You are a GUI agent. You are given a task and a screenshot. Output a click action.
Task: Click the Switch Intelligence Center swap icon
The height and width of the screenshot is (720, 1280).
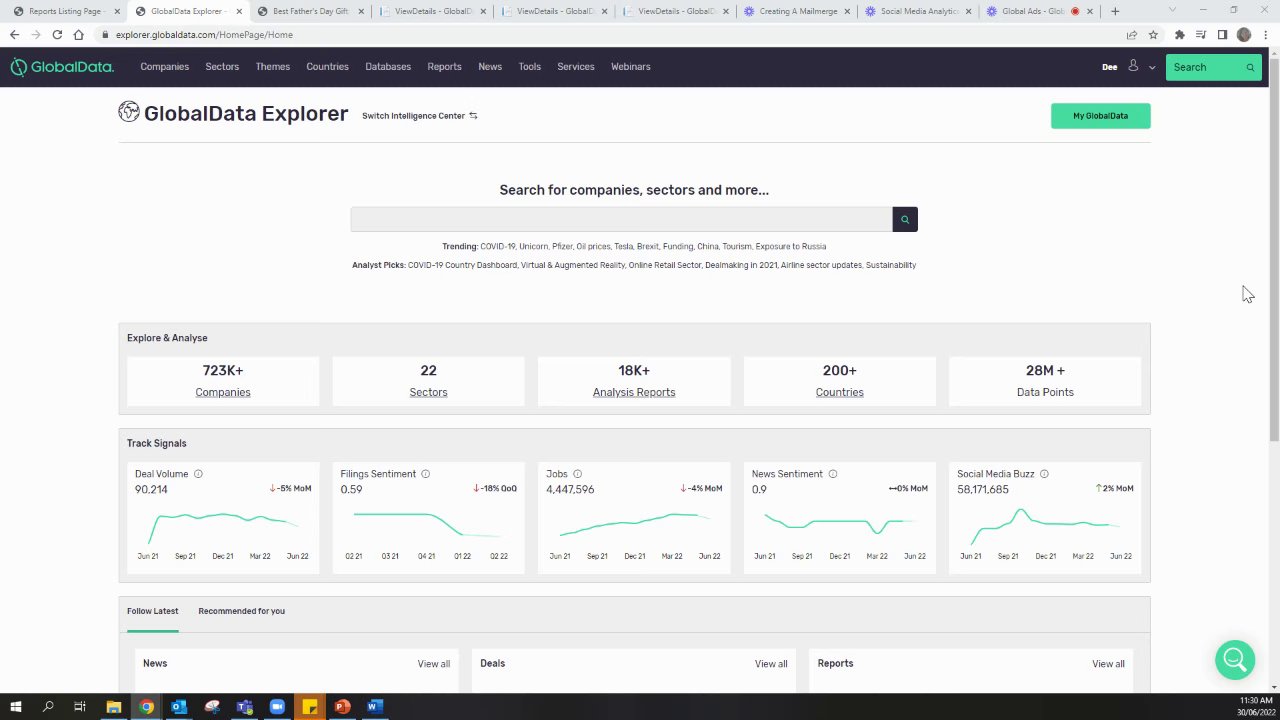(x=473, y=116)
